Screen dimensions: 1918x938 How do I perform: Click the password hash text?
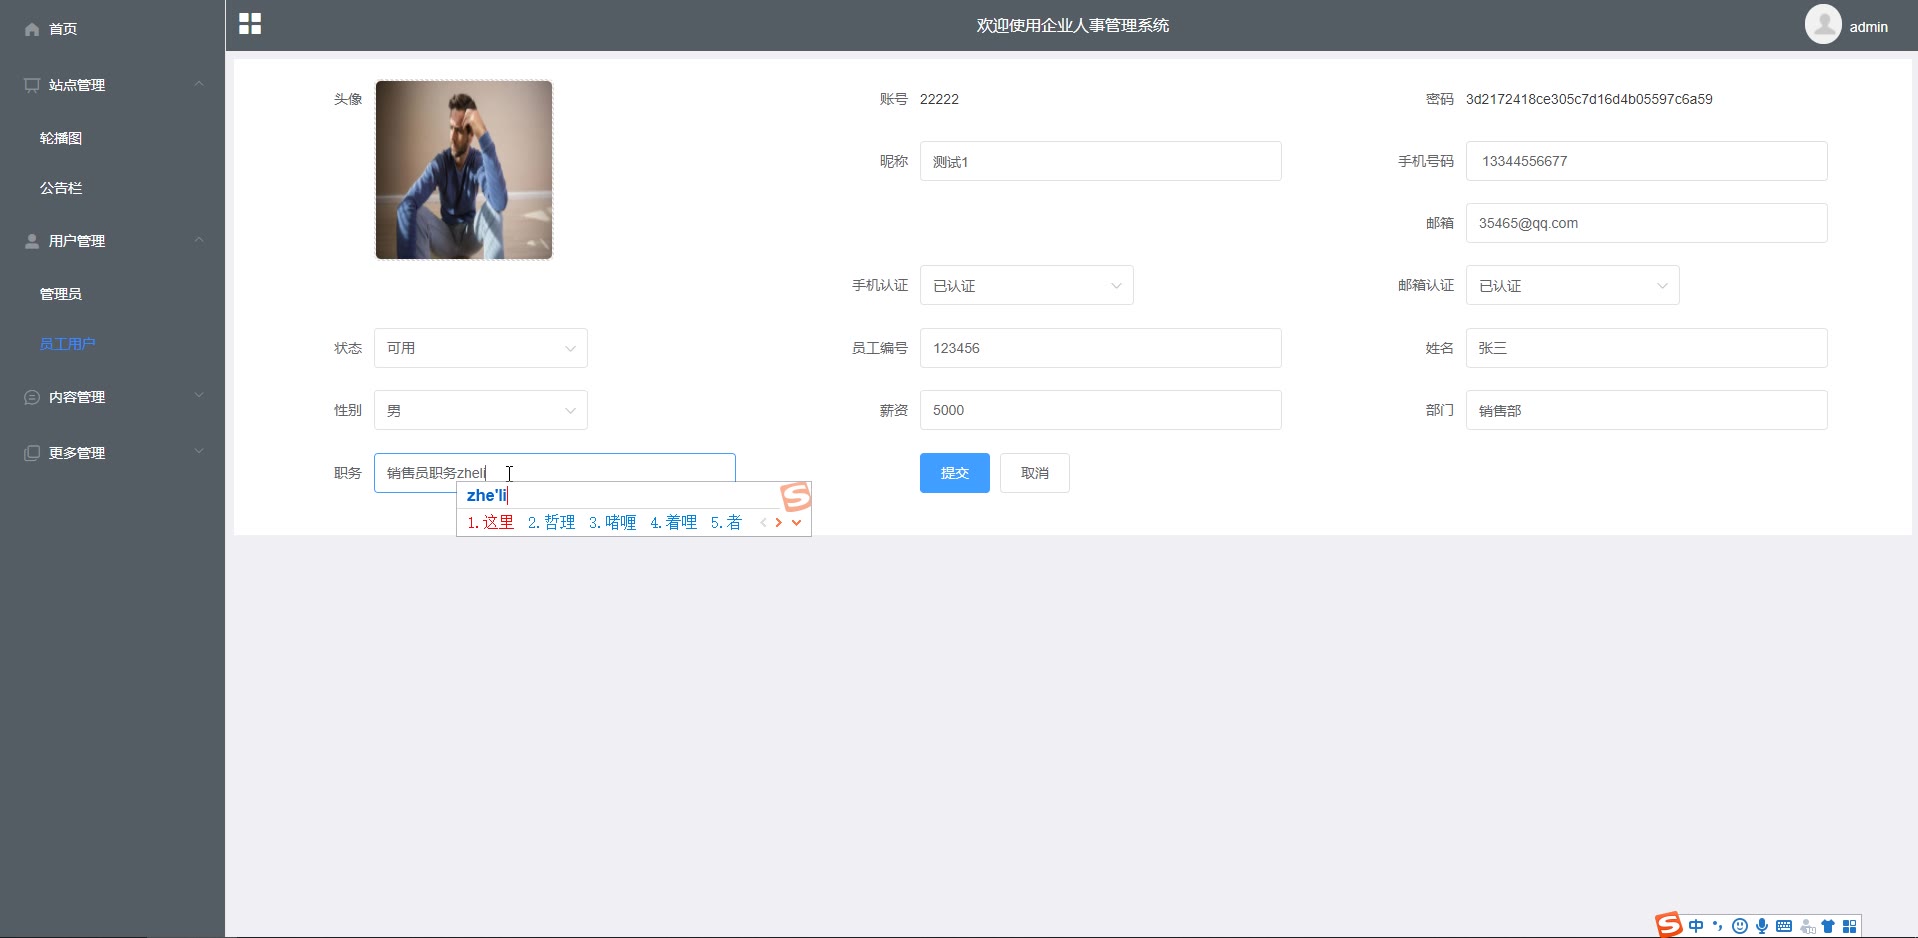pyautogui.click(x=1589, y=99)
